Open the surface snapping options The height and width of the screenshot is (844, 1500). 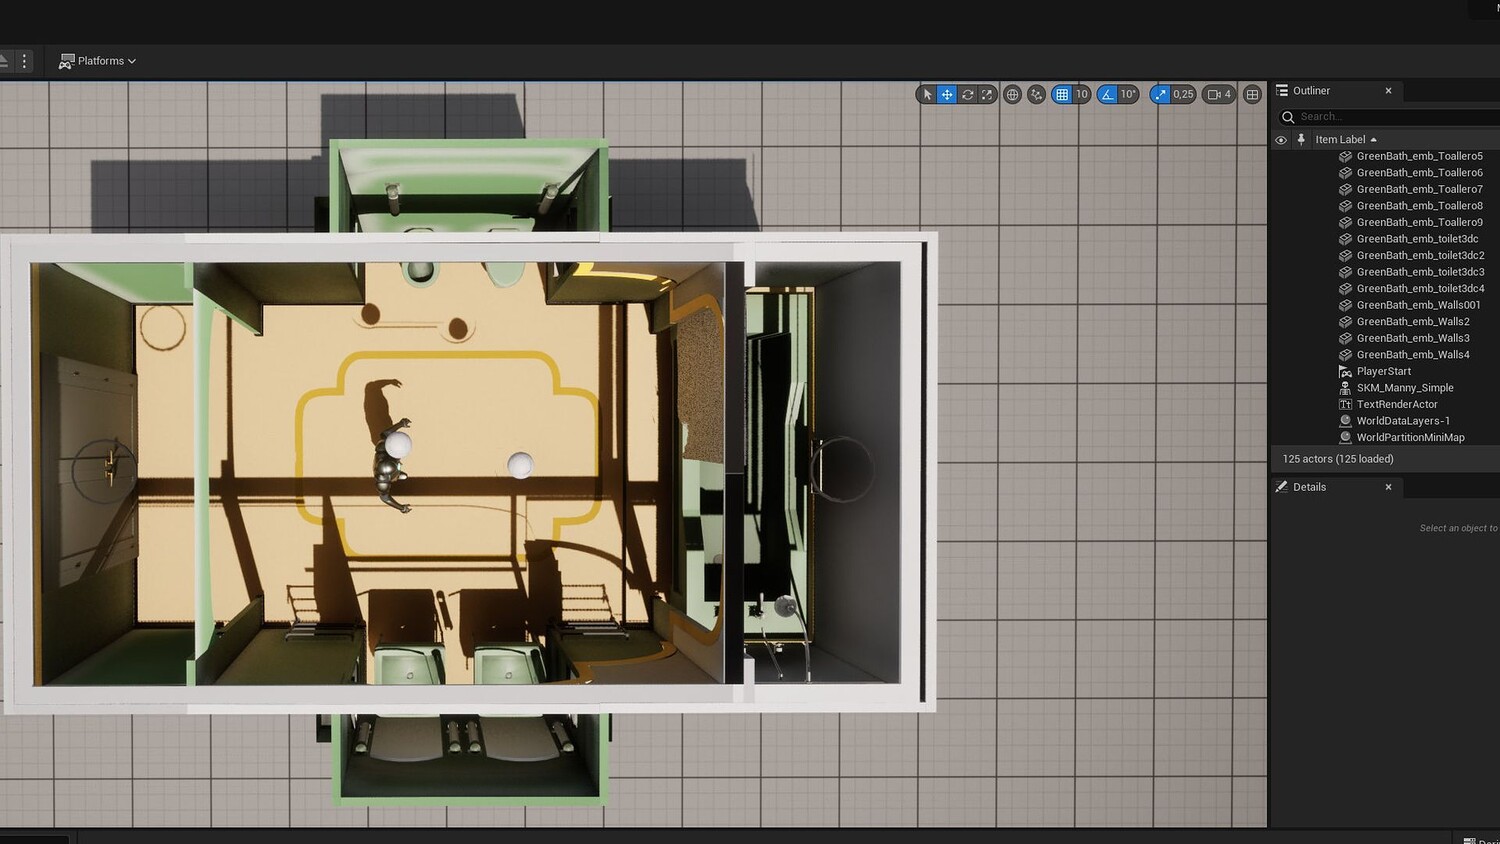[1036, 94]
